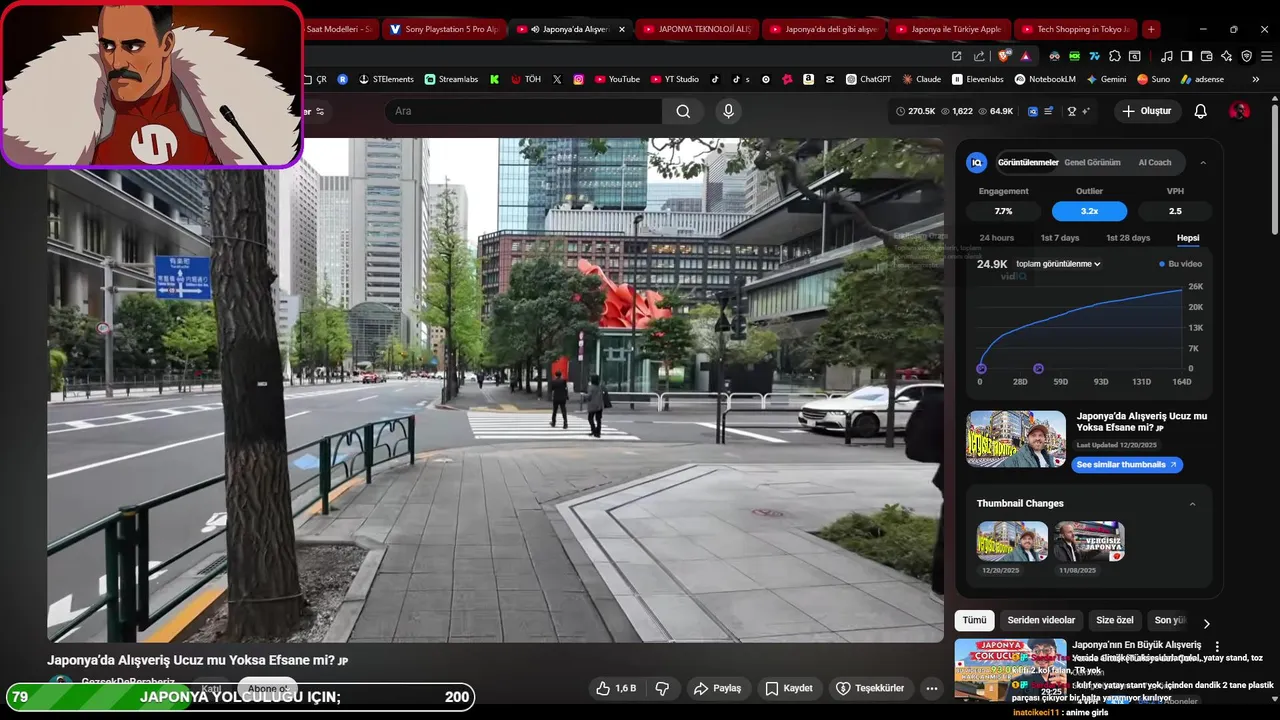Select the Engagement 7.7% pill

1003,211
